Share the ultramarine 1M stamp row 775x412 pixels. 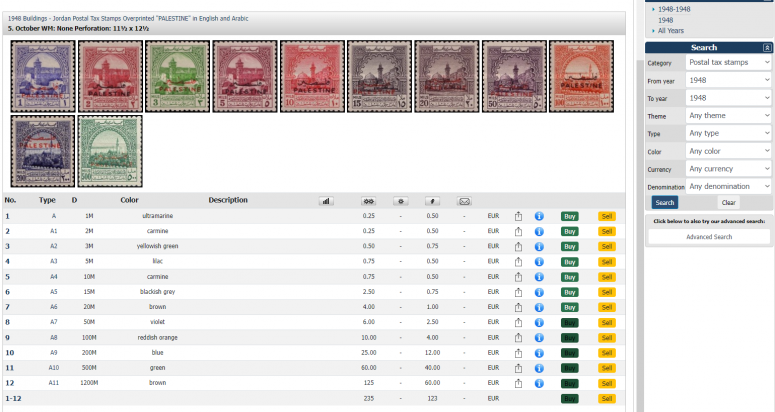coord(518,216)
